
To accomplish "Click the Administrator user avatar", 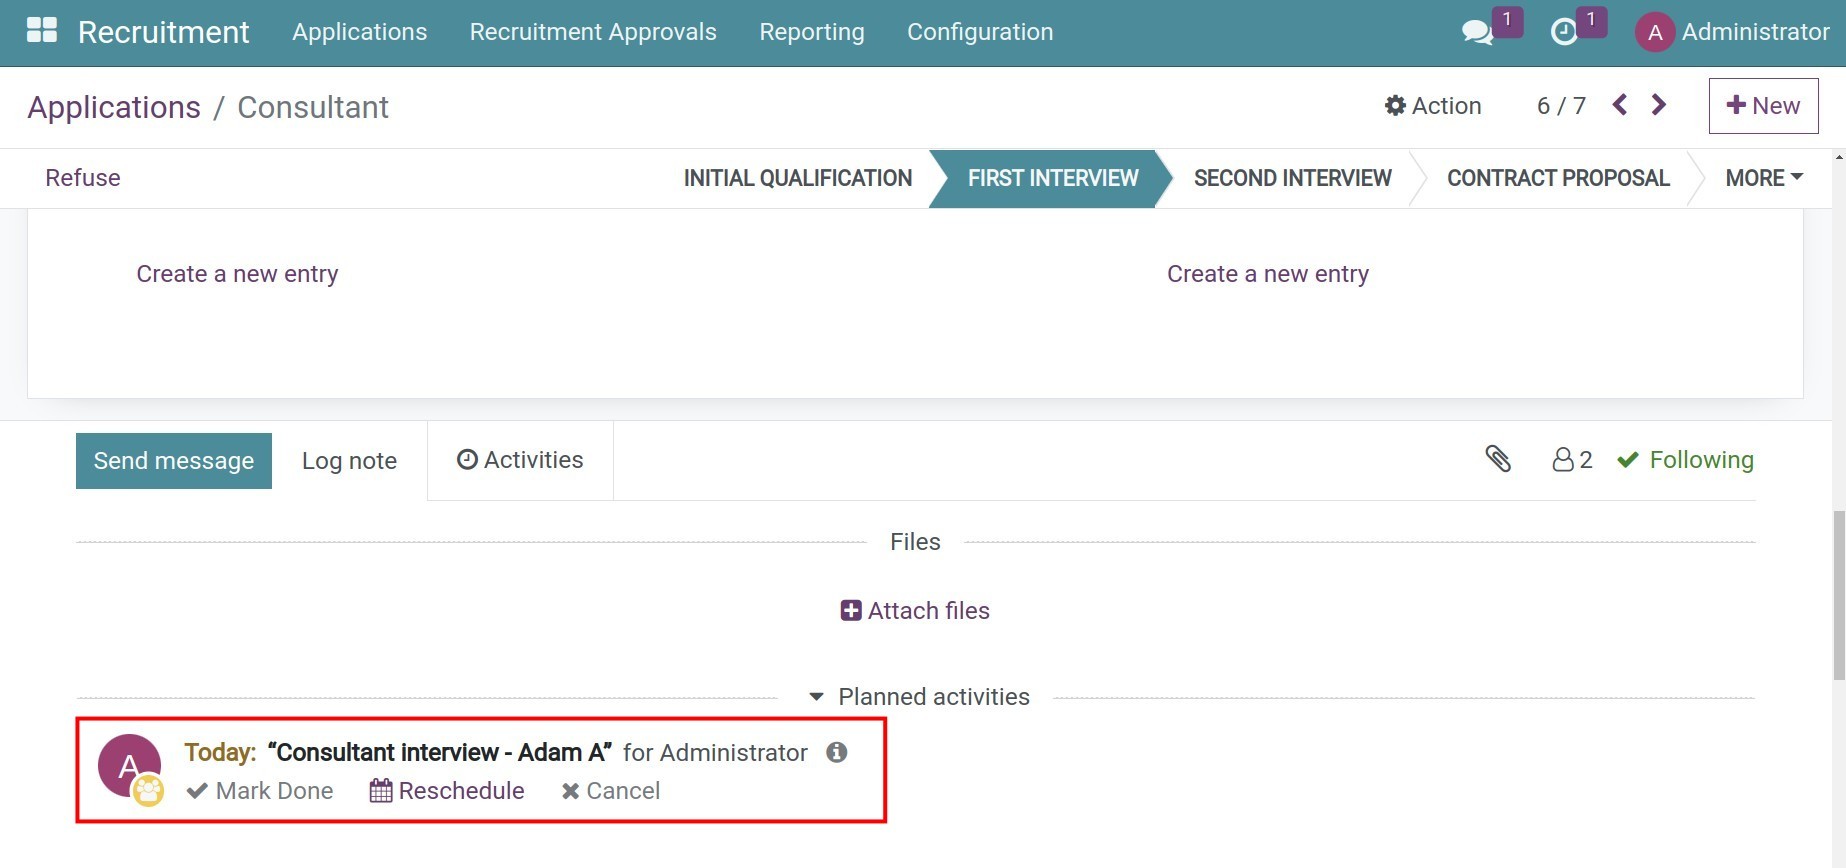I will tap(1654, 32).
